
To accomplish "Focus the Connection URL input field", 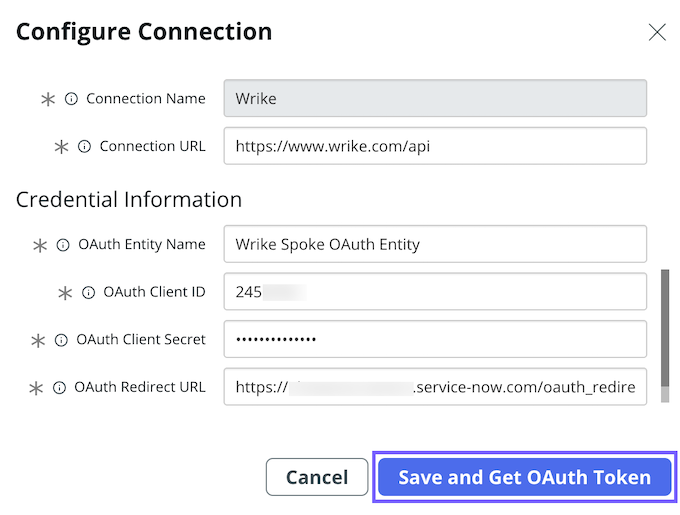I will [435, 146].
